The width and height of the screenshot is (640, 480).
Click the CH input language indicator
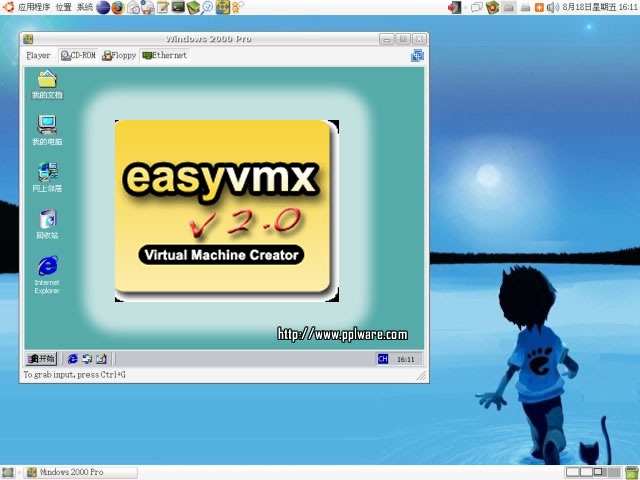click(382, 359)
